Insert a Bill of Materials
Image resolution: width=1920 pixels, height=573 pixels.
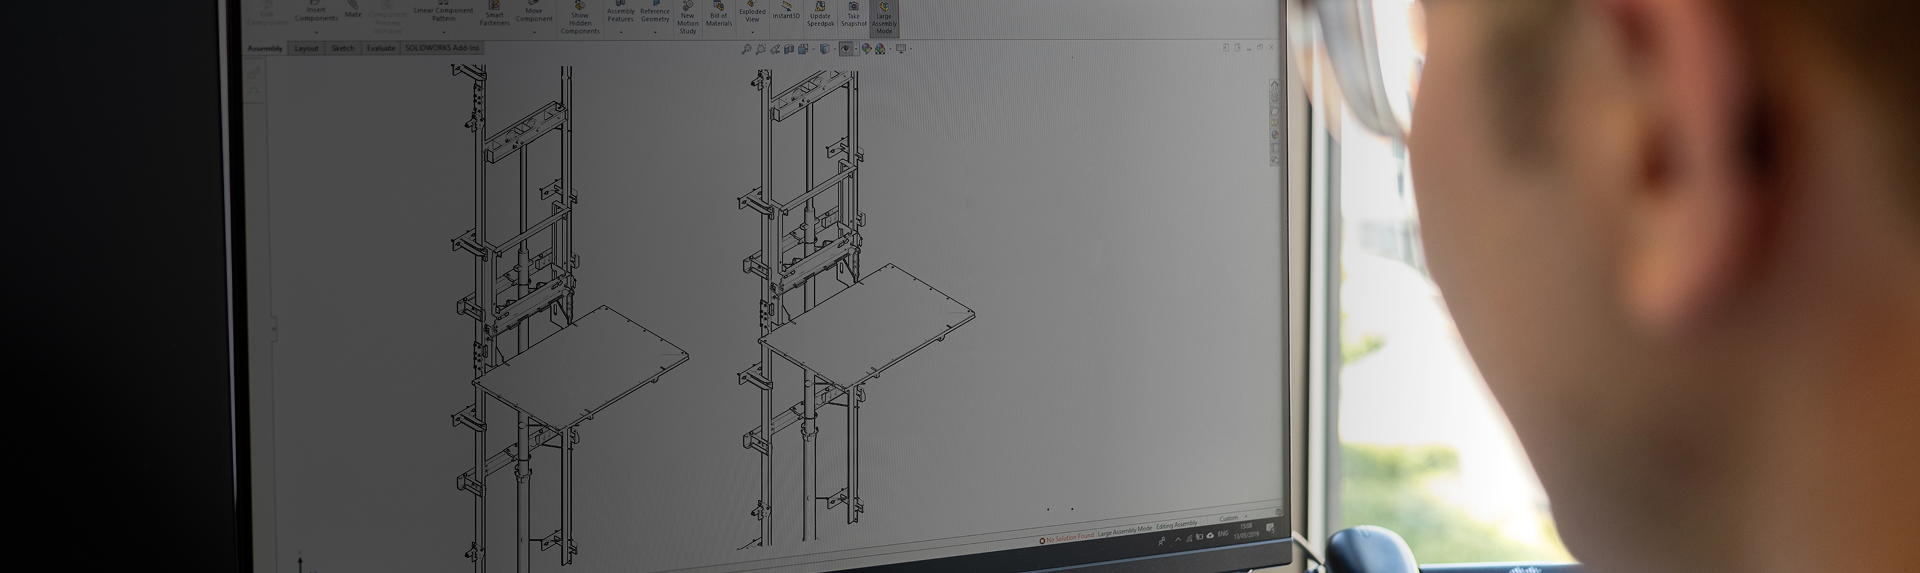pos(718,15)
